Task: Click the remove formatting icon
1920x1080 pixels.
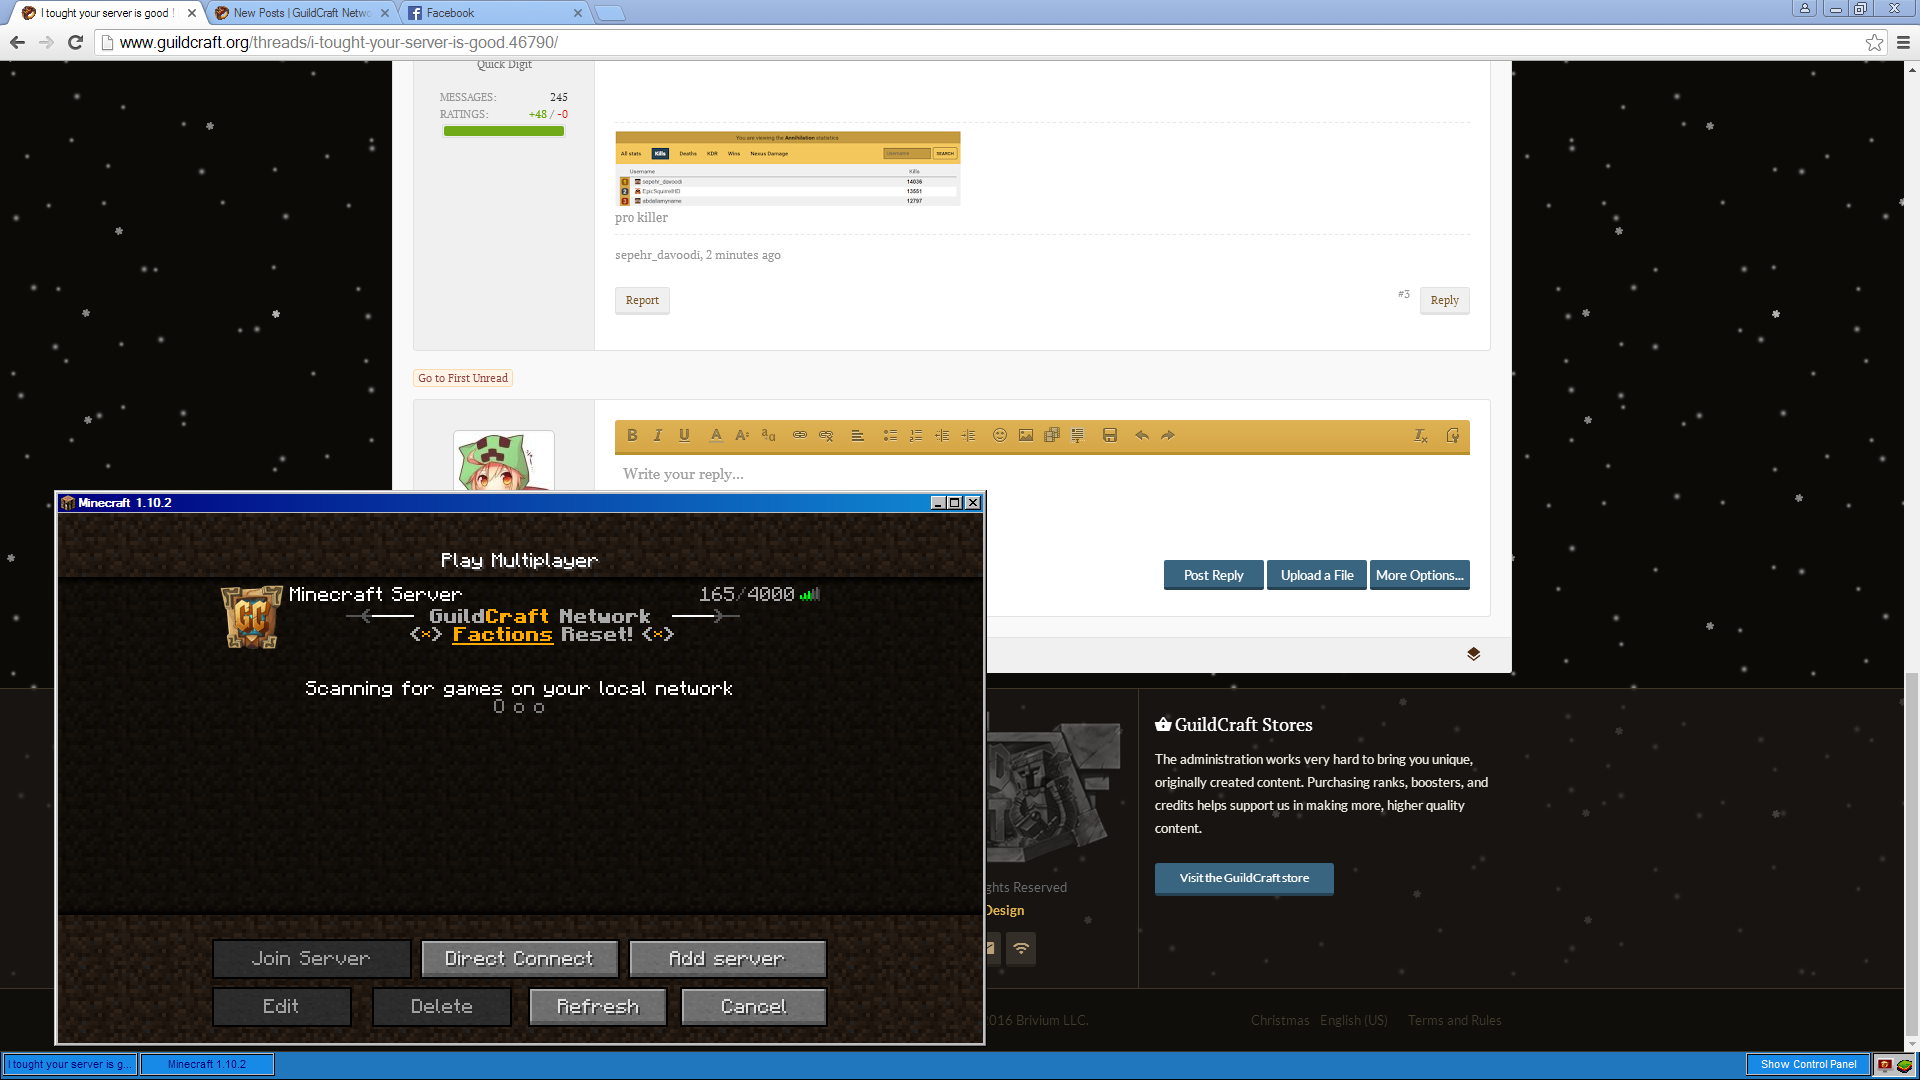Action: [x=1421, y=435]
